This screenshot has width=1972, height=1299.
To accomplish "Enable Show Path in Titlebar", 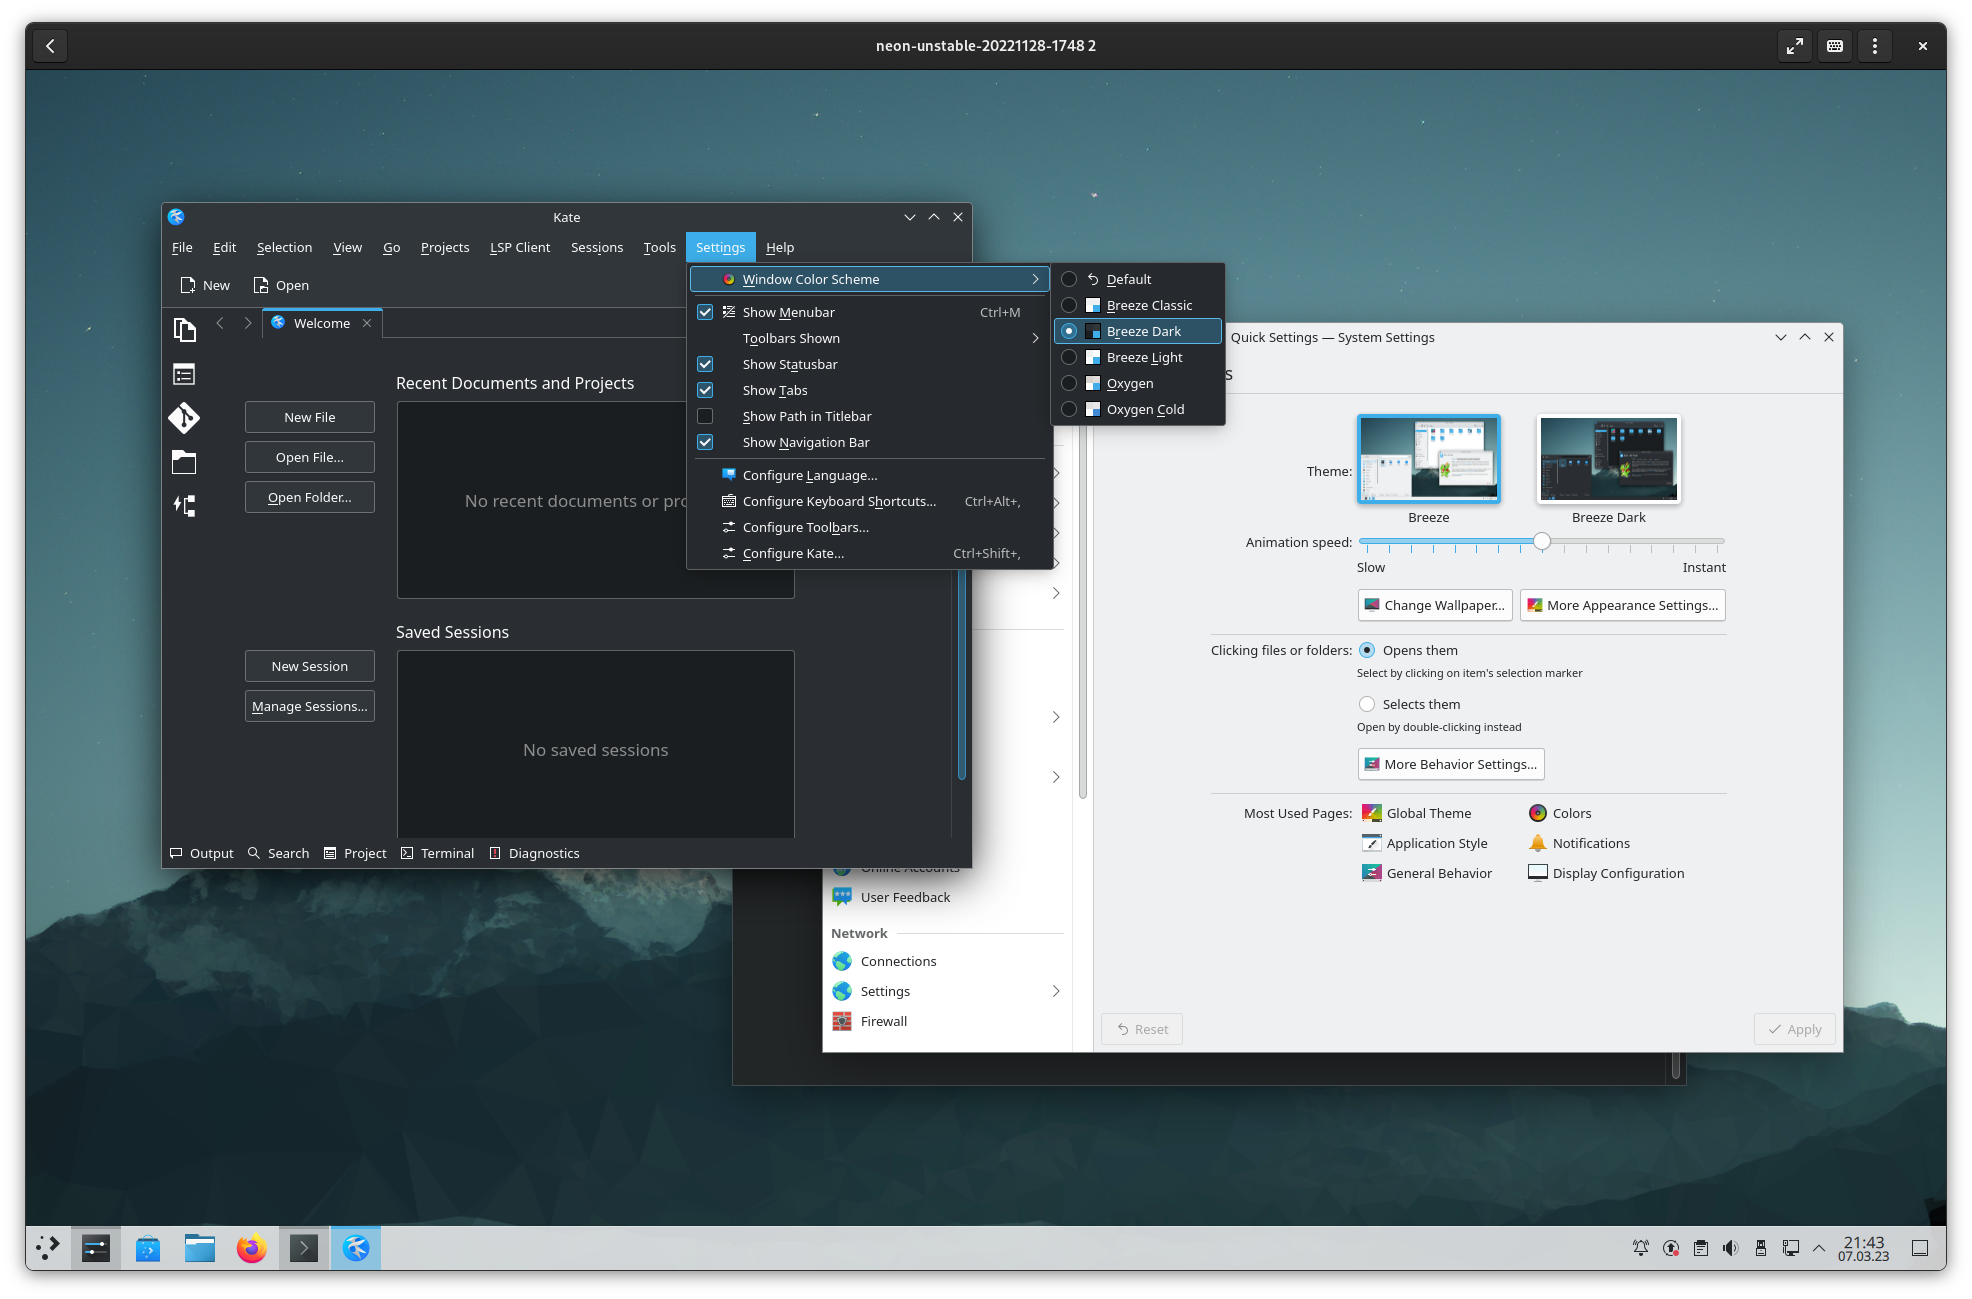I will point(705,416).
